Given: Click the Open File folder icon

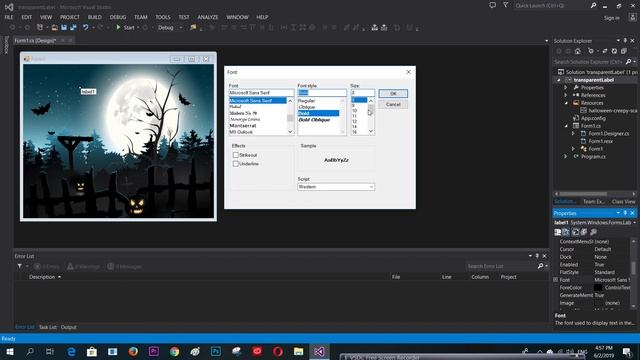Looking at the screenshot, I should [54, 27].
